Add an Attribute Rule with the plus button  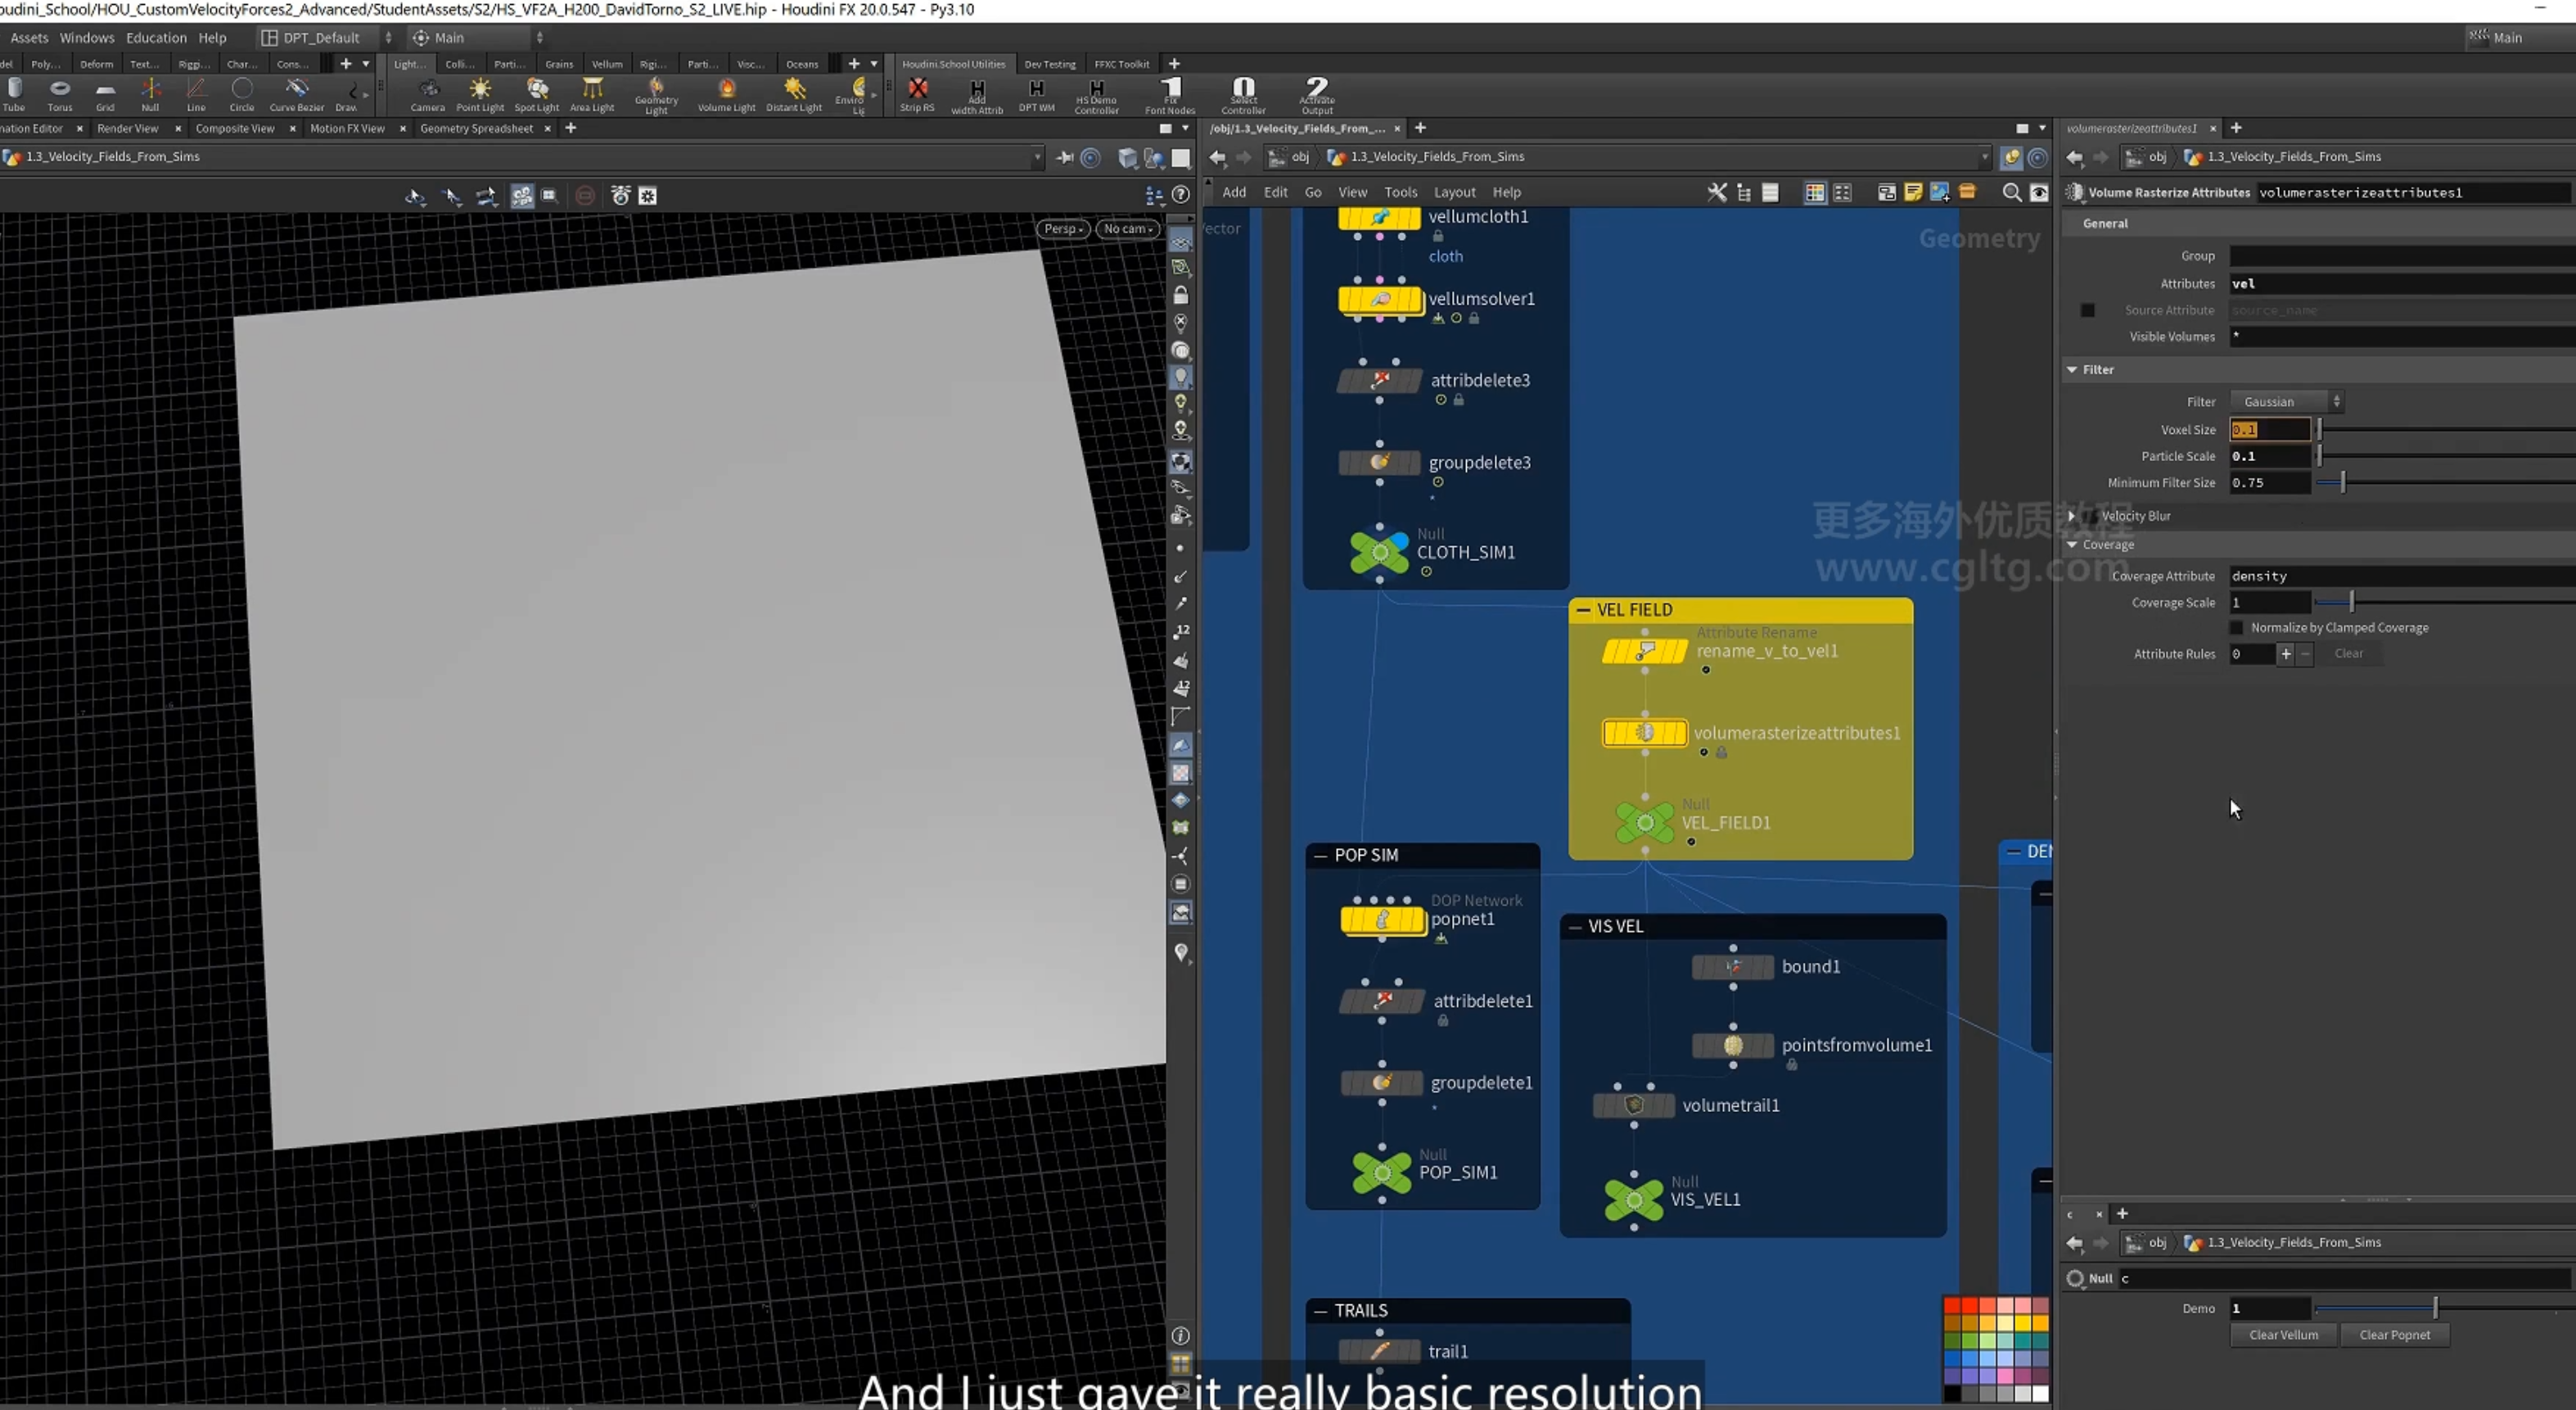(2286, 654)
